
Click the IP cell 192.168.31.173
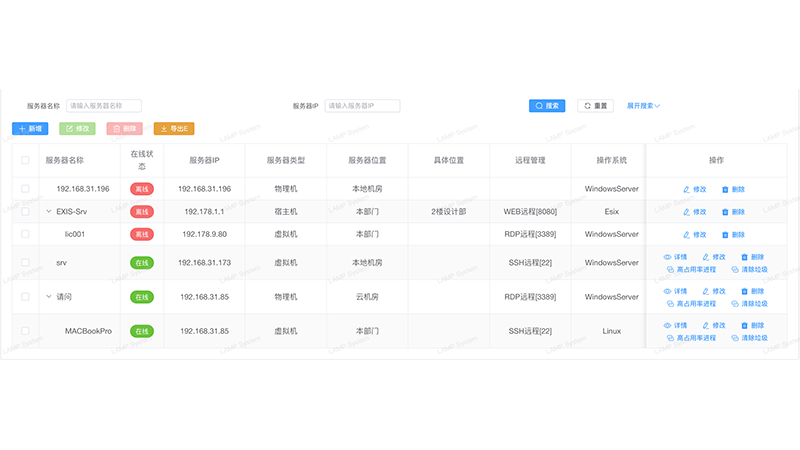205,263
